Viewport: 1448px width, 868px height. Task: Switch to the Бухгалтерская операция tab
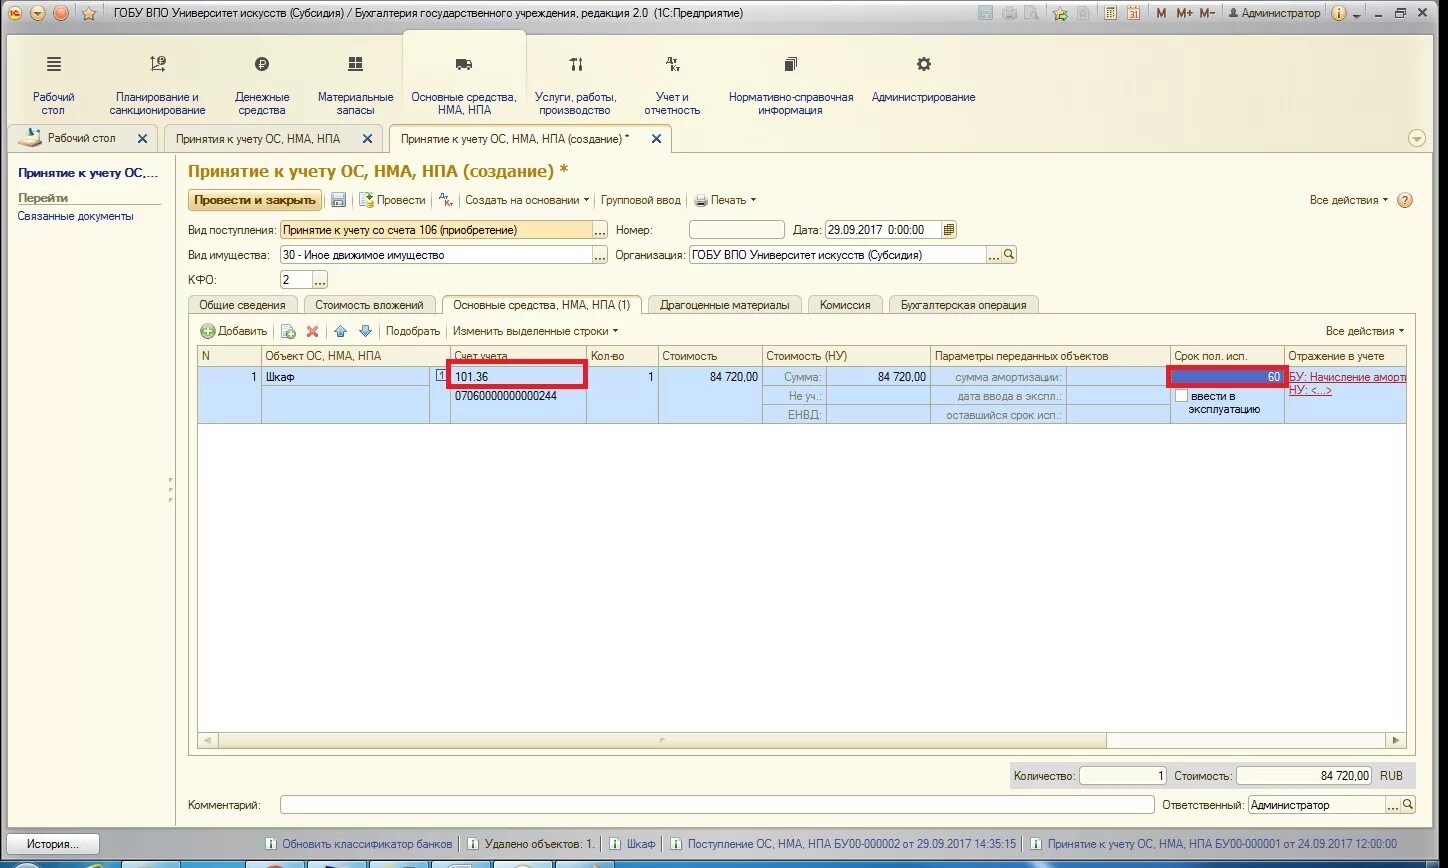pos(964,305)
